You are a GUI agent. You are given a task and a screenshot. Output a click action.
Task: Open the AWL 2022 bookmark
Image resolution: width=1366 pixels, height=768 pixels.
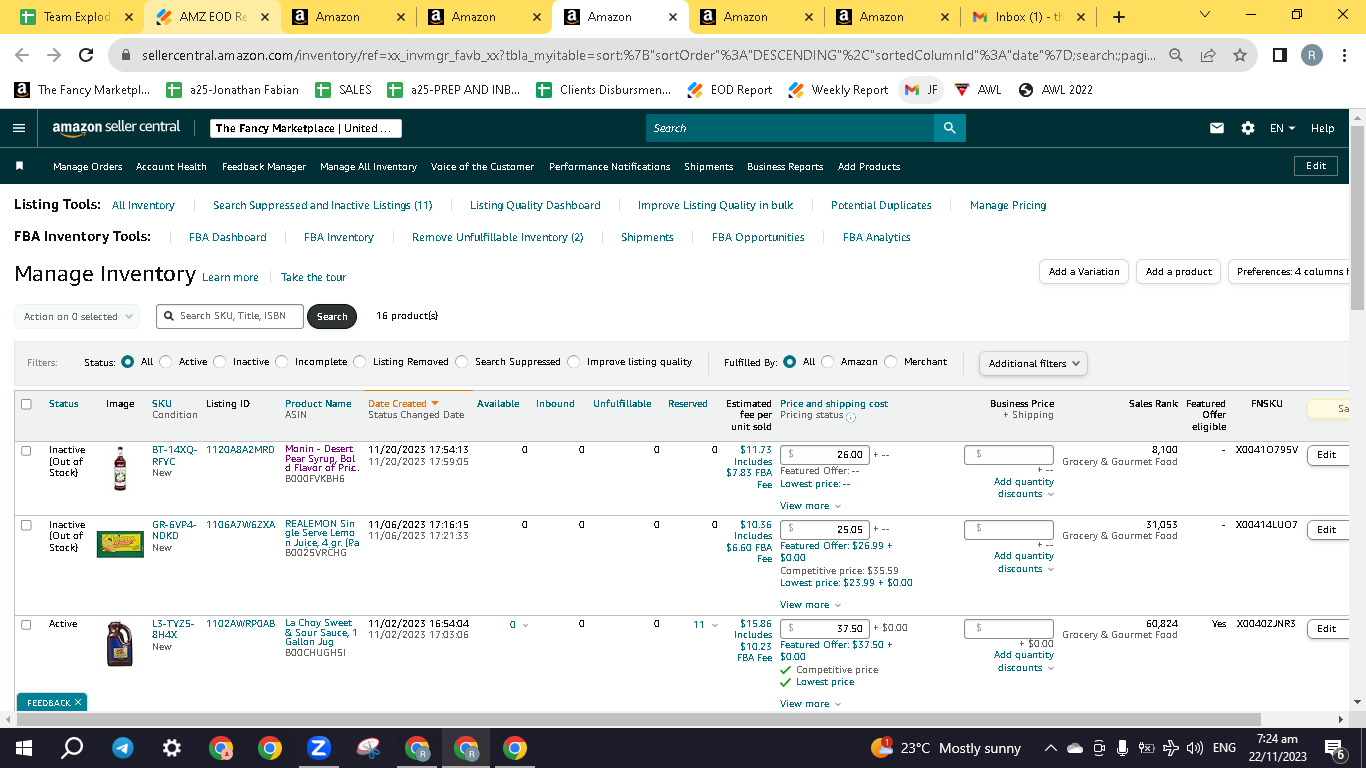(x=1057, y=90)
